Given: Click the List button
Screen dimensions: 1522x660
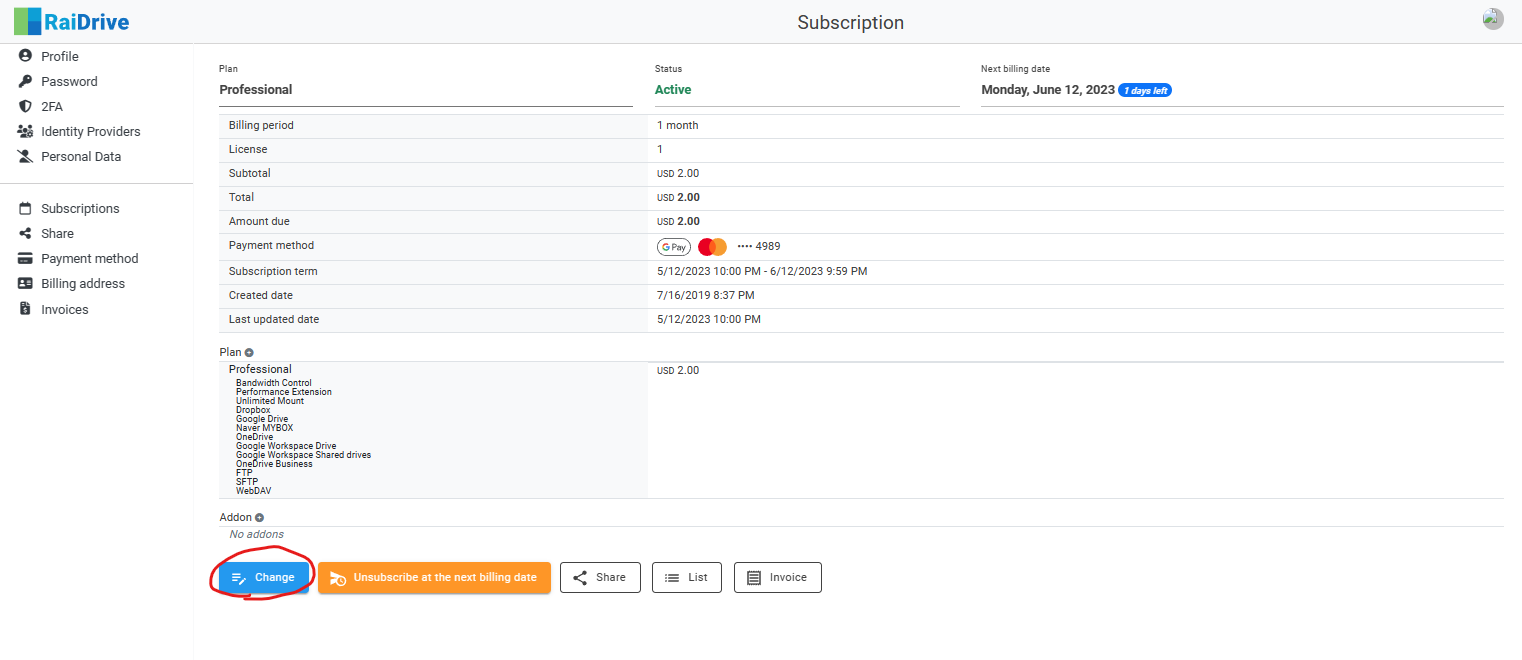Looking at the screenshot, I should point(687,578).
